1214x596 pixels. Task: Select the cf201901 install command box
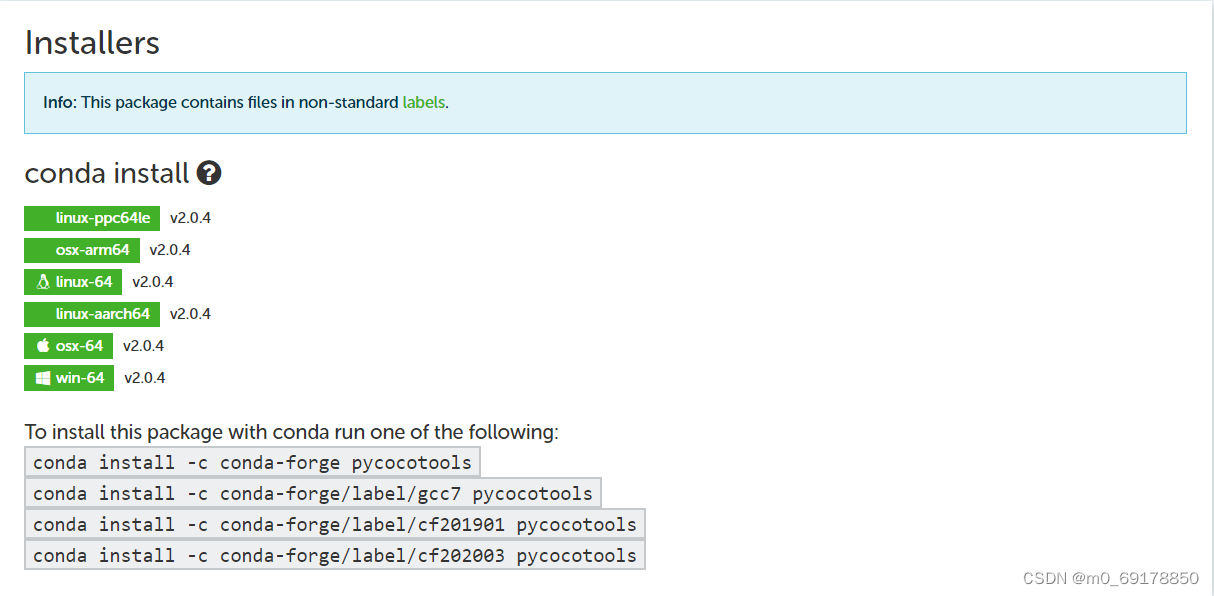334,524
